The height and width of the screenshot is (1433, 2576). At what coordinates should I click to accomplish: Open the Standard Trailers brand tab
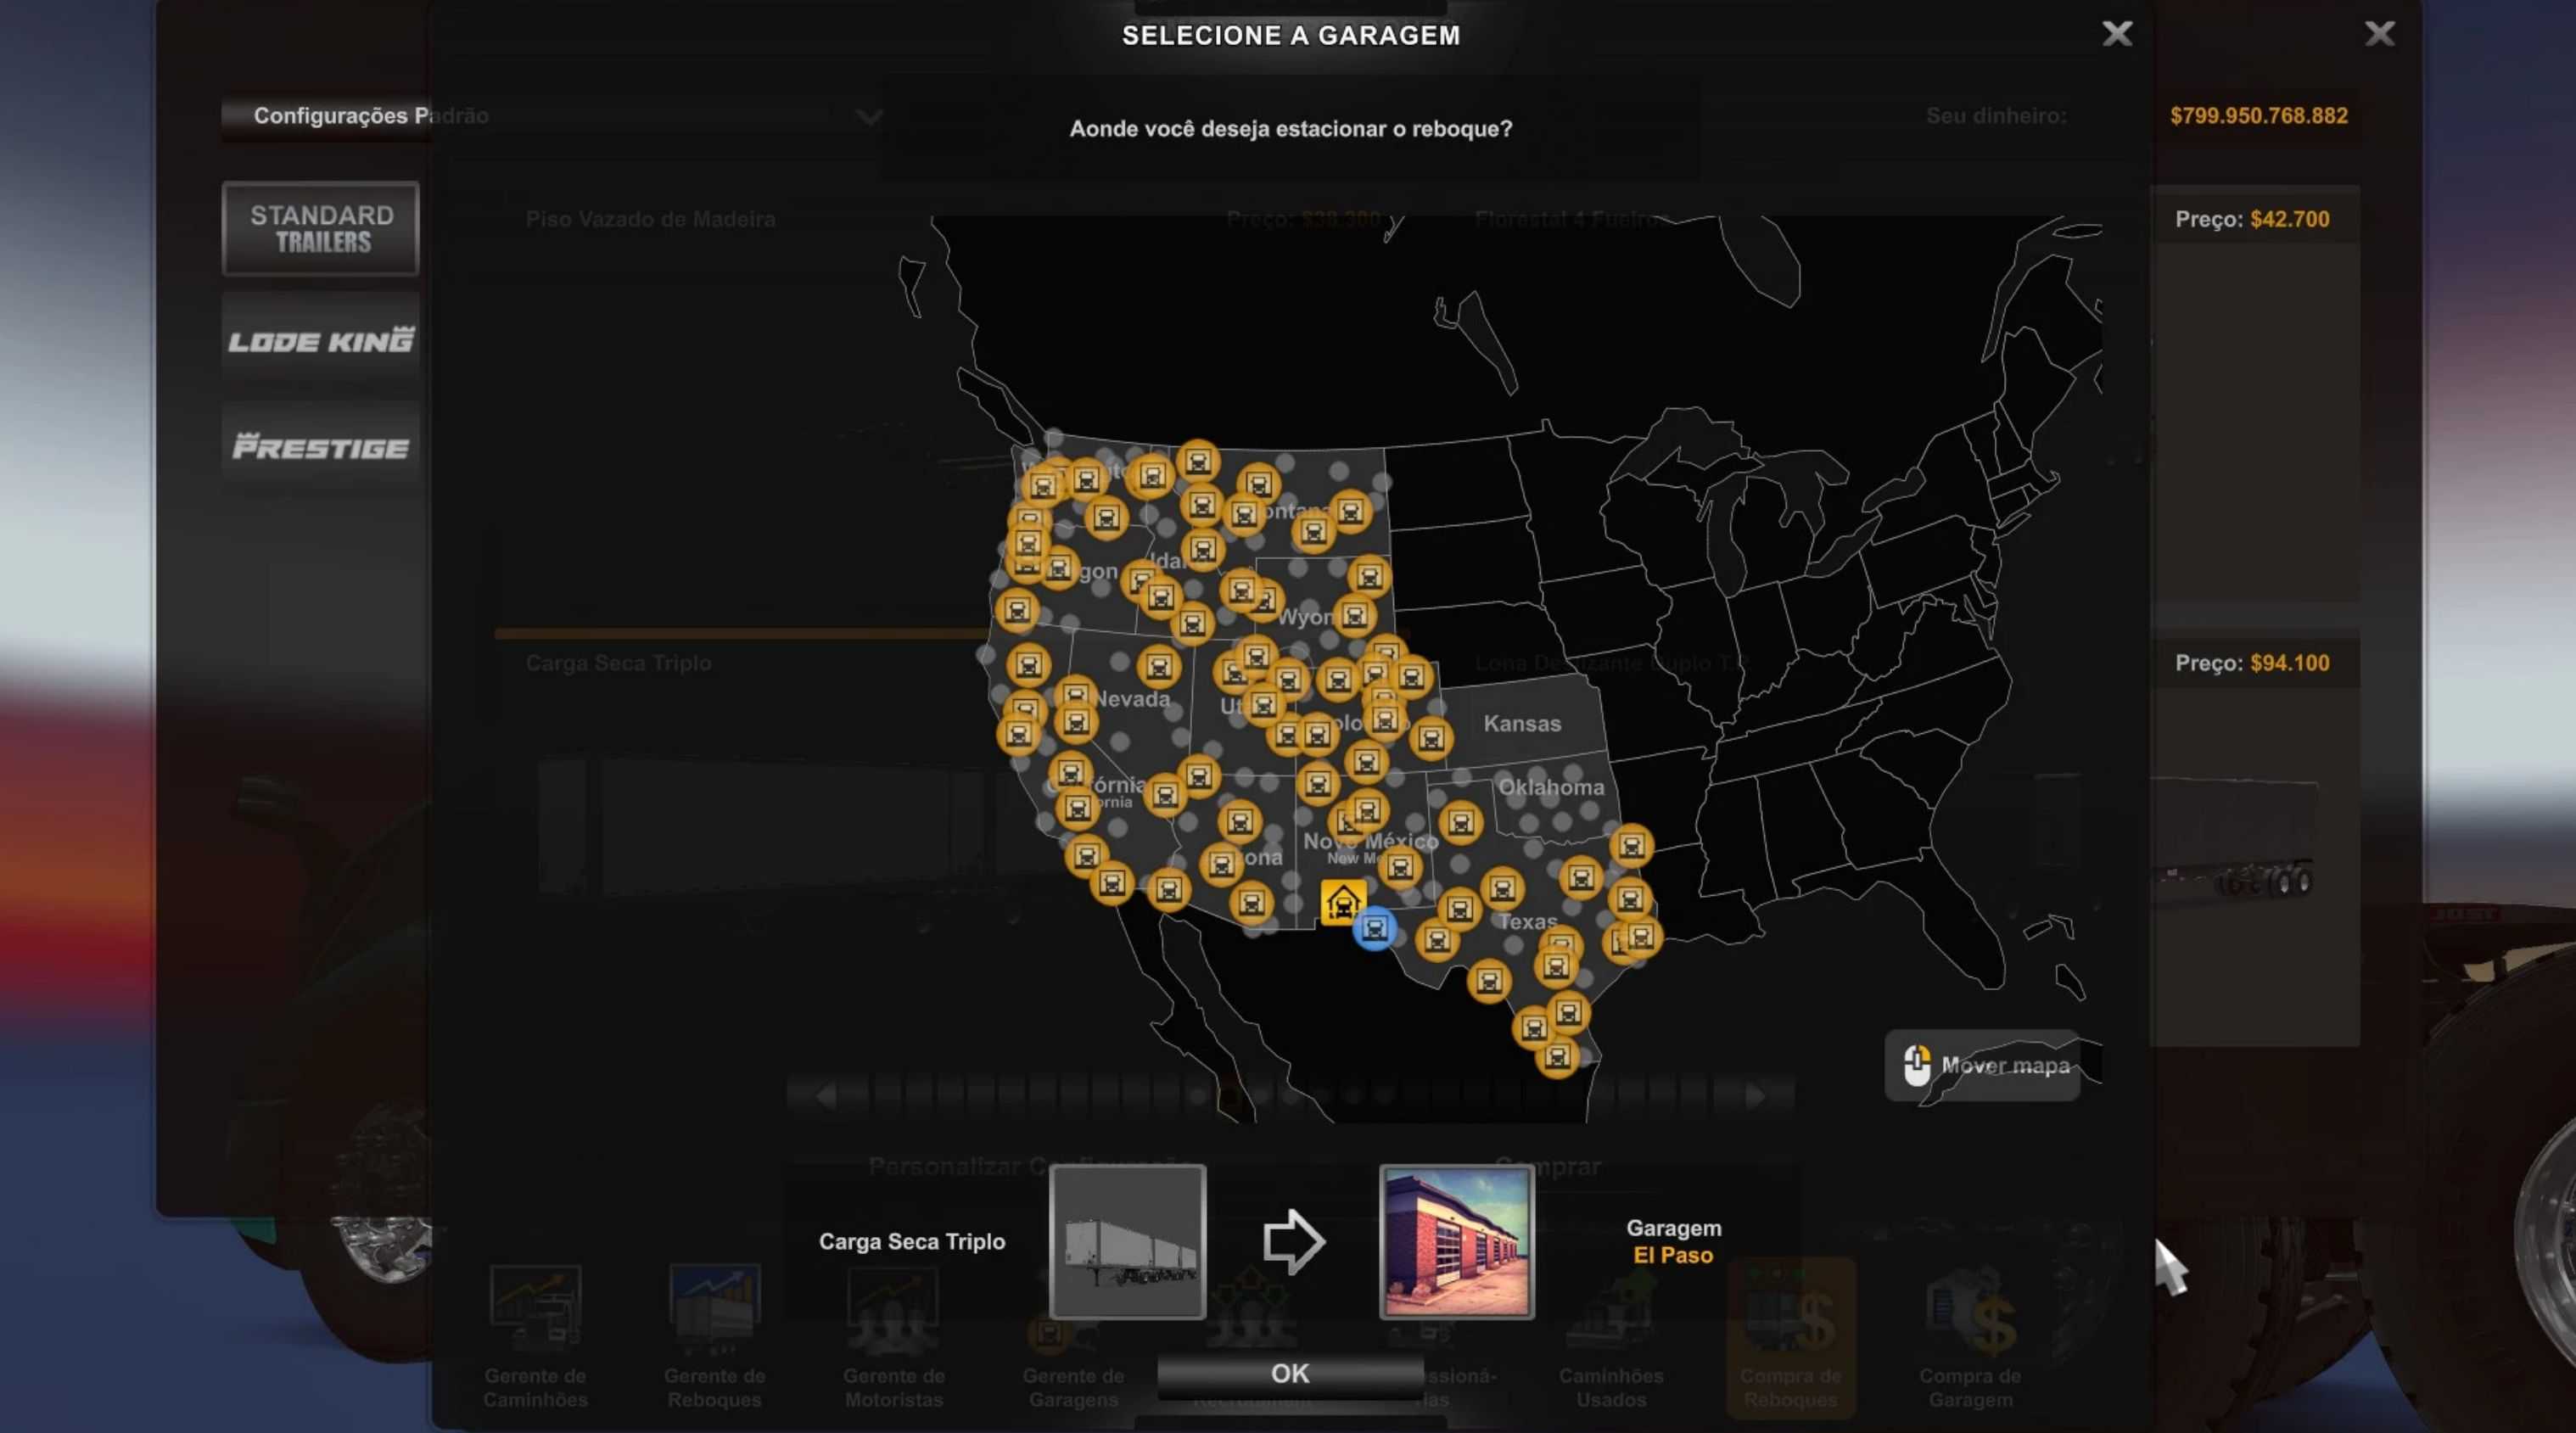pos(321,228)
